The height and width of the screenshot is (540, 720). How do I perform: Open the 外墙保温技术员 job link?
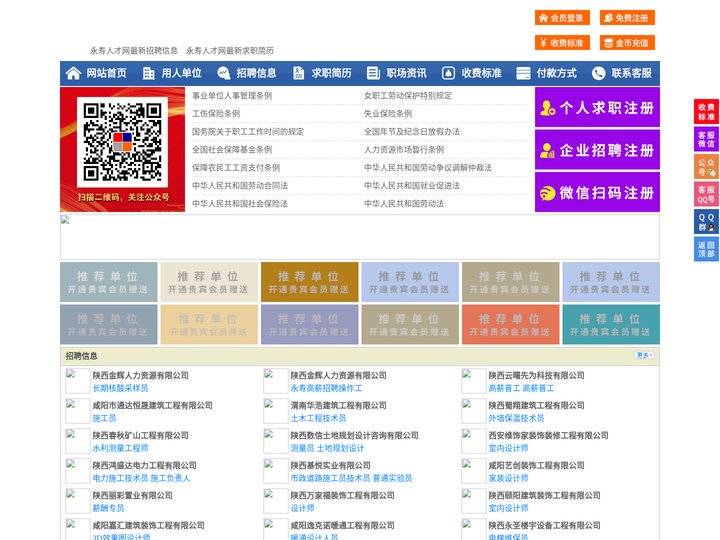[x=516, y=418]
